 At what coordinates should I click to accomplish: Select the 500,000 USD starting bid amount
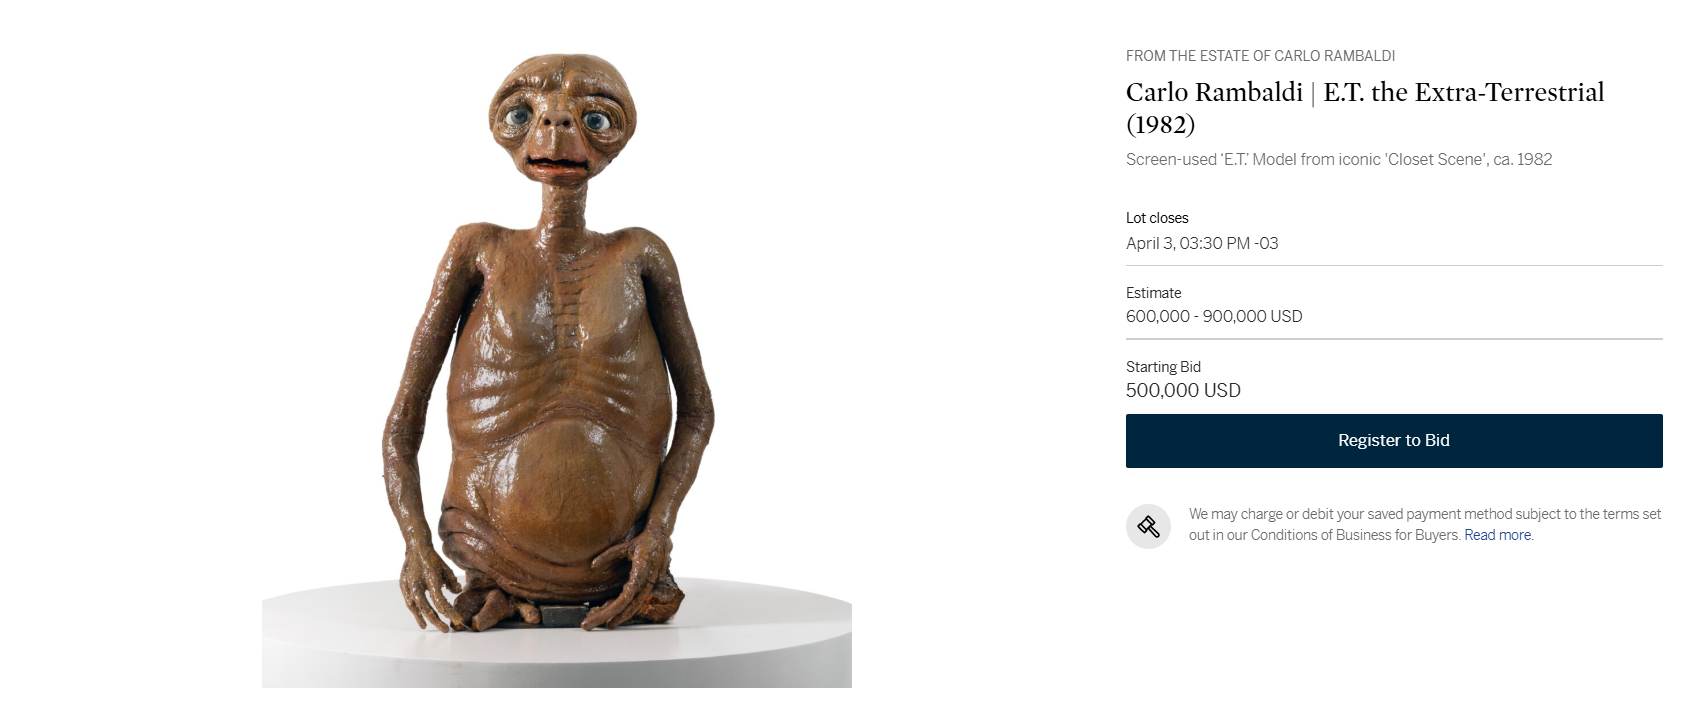click(x=1183, y=390)
